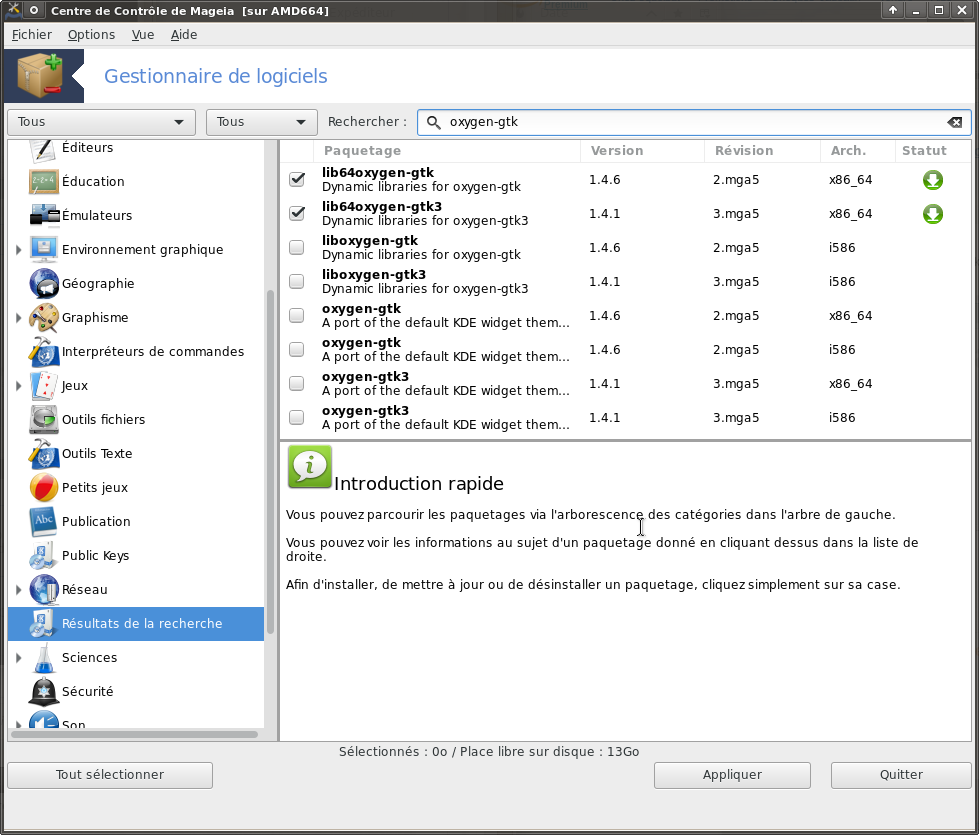This screenshot has width=979, height=835.
Task: Click the magnifier icon in search field
Action: [433, 122]
